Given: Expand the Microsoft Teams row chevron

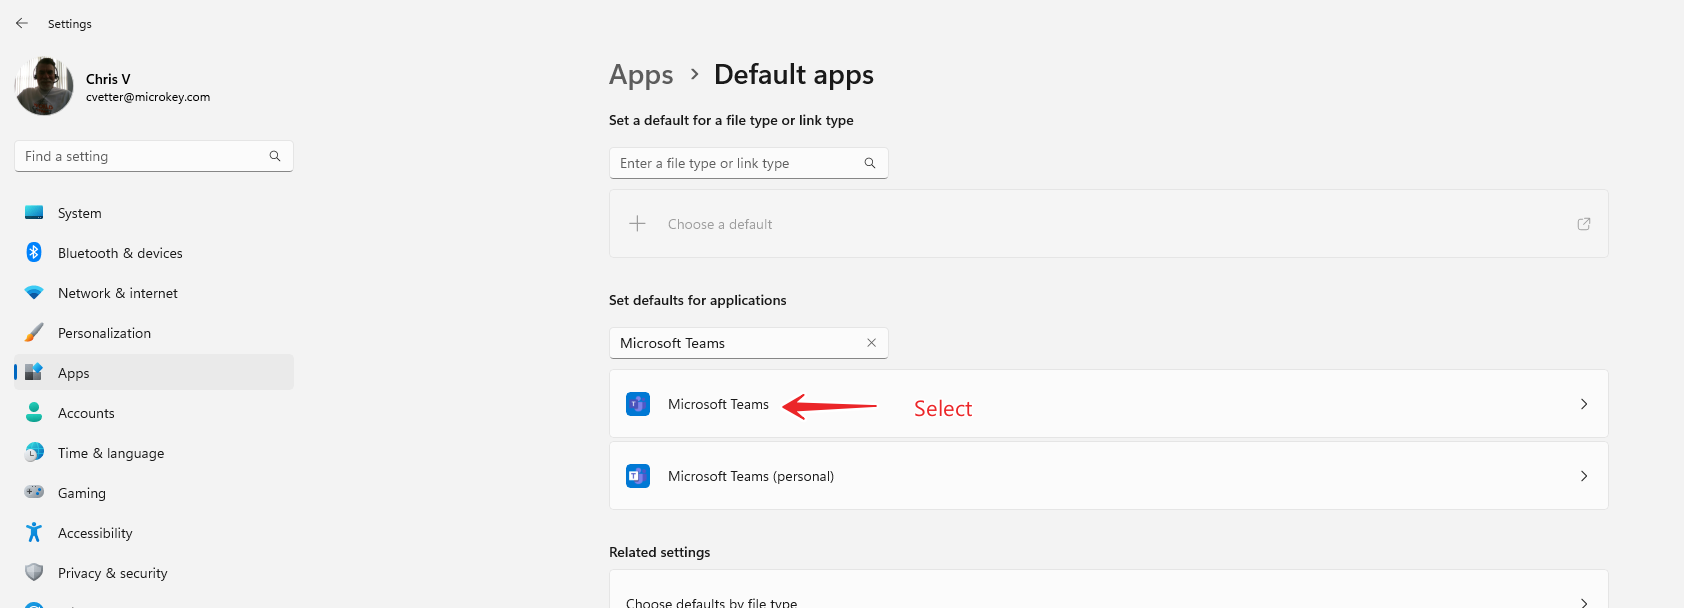Looking at the screenshot, I should 1584,404.
